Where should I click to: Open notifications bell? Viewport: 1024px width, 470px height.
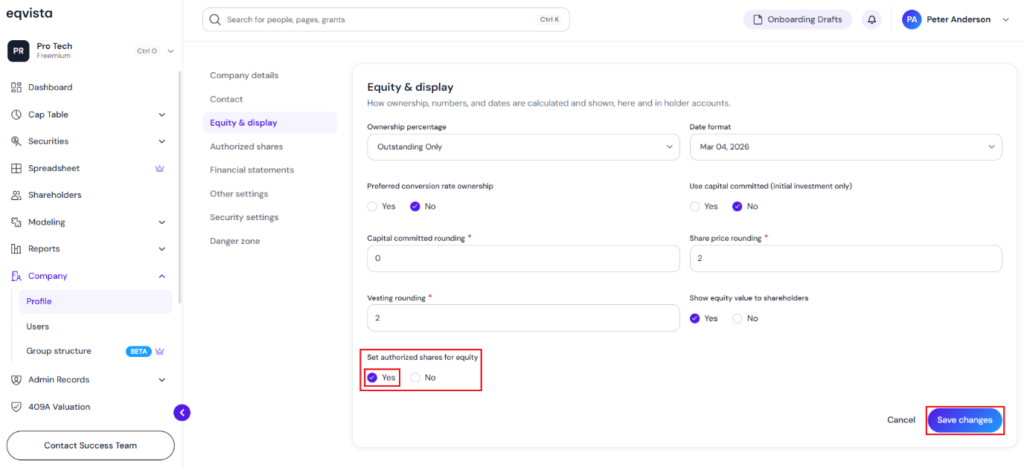(871, 20)
